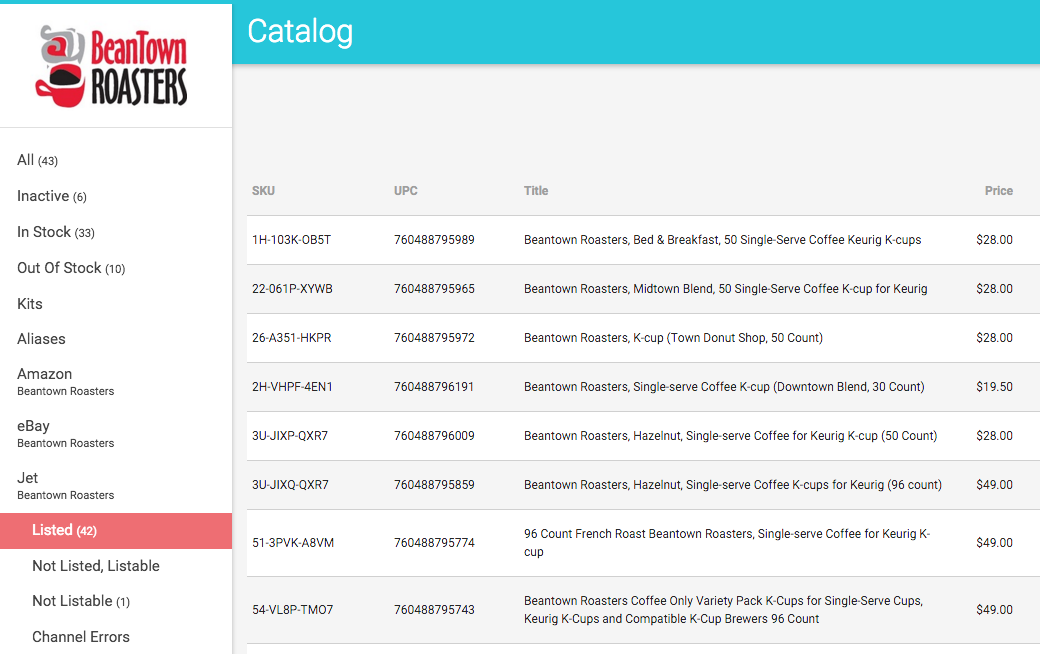Click the $28.00 price for Midtown Blend

tap(994, 289)
